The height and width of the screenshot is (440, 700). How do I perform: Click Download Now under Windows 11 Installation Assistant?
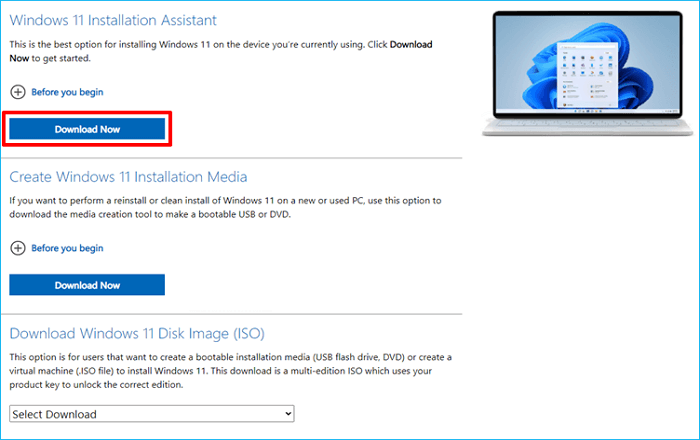(x=87, y=129)
